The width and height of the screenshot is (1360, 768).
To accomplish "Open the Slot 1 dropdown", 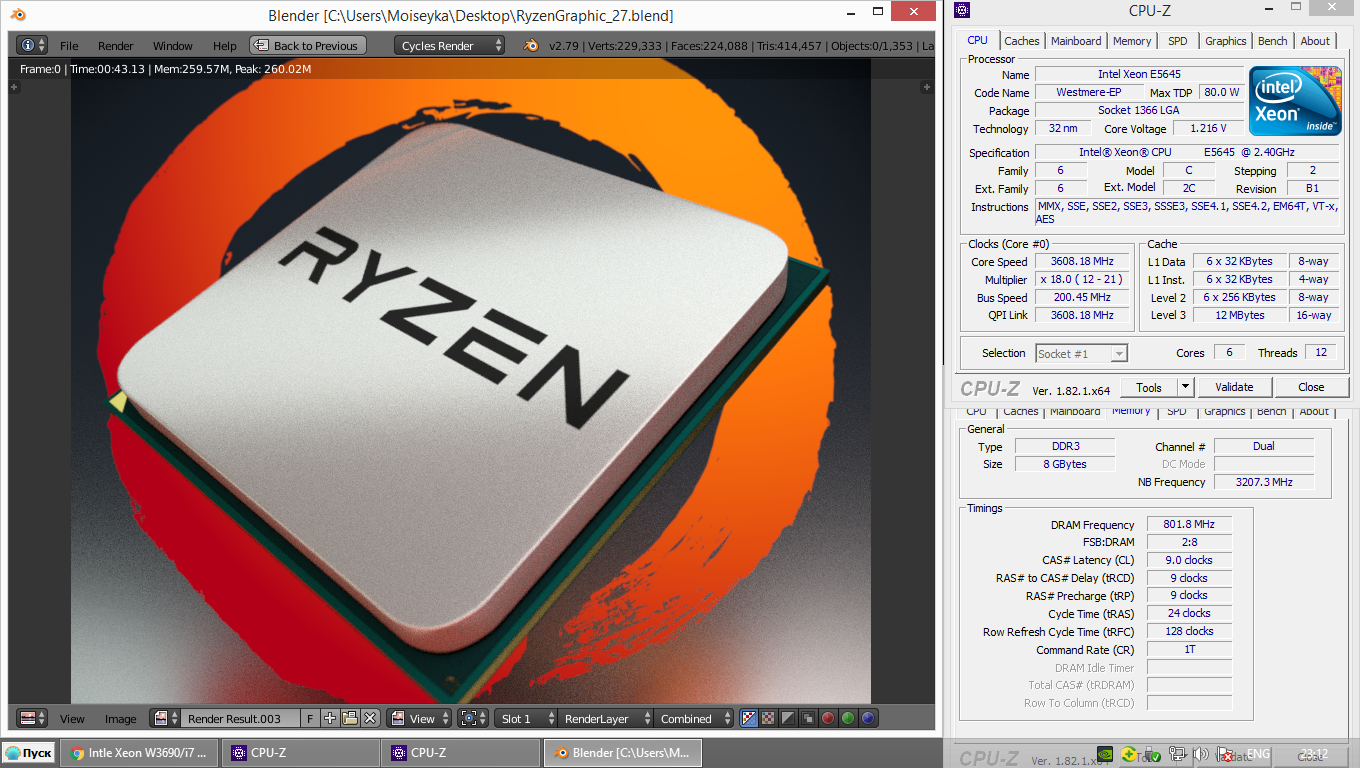I will point(526,718).
